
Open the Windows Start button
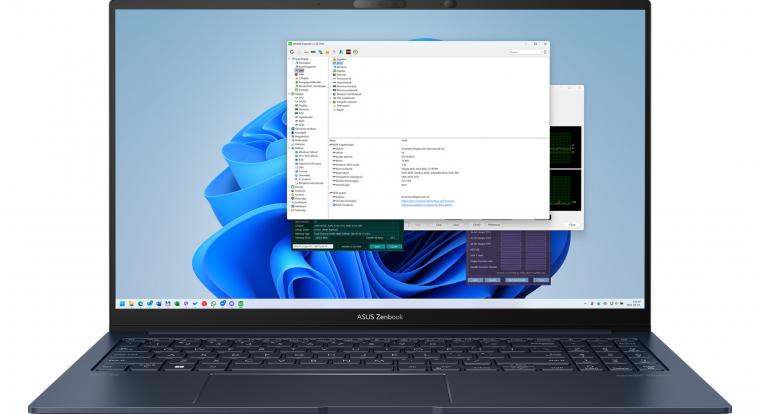[x=122, y=304]
